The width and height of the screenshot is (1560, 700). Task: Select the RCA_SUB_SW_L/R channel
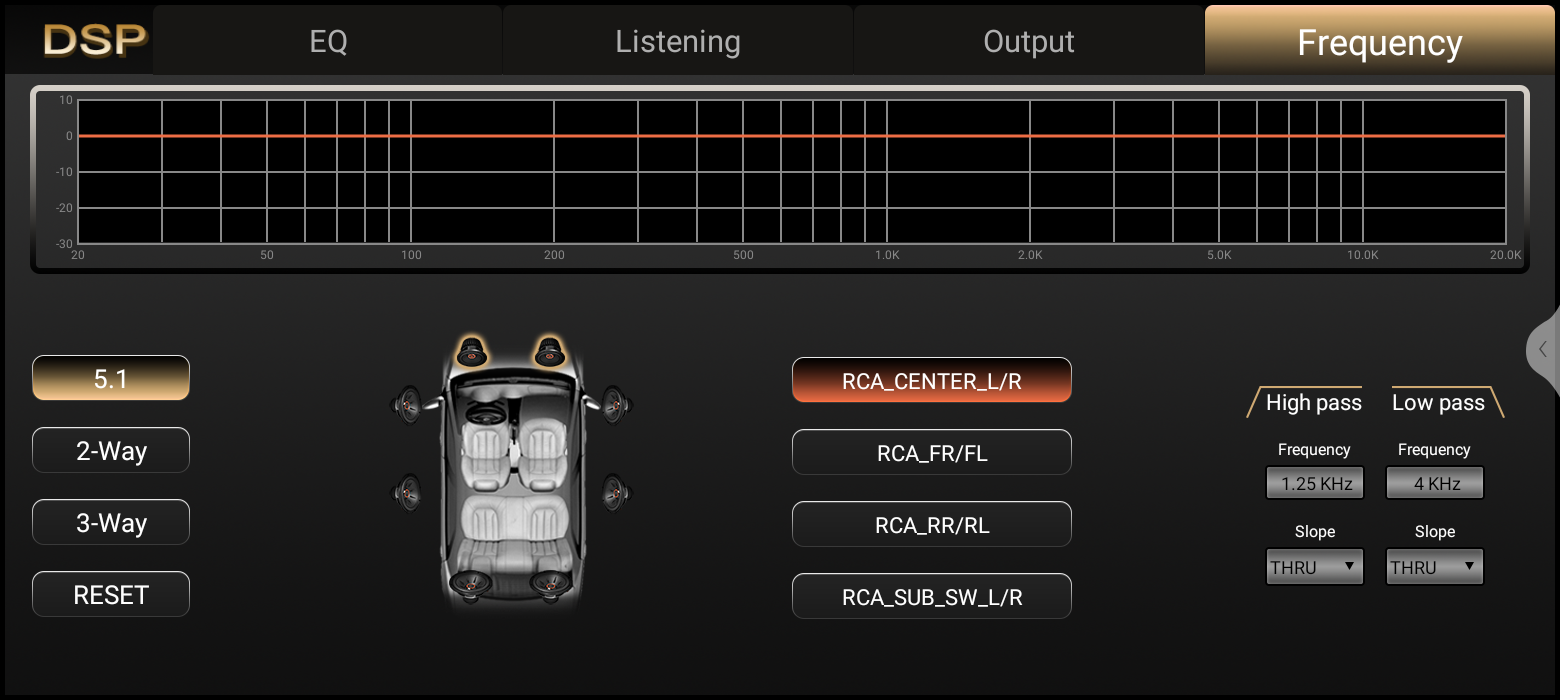(x=932, y=596)
